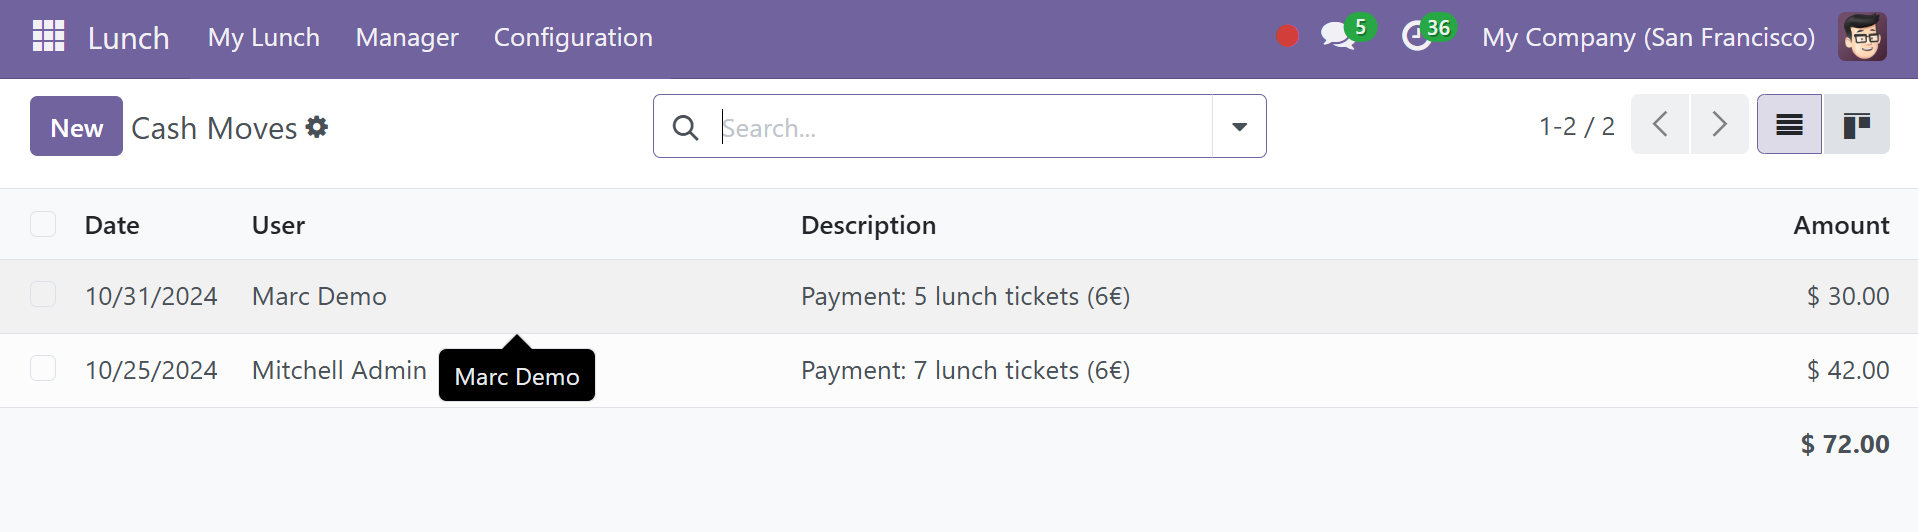Switch to list view

1789,125
